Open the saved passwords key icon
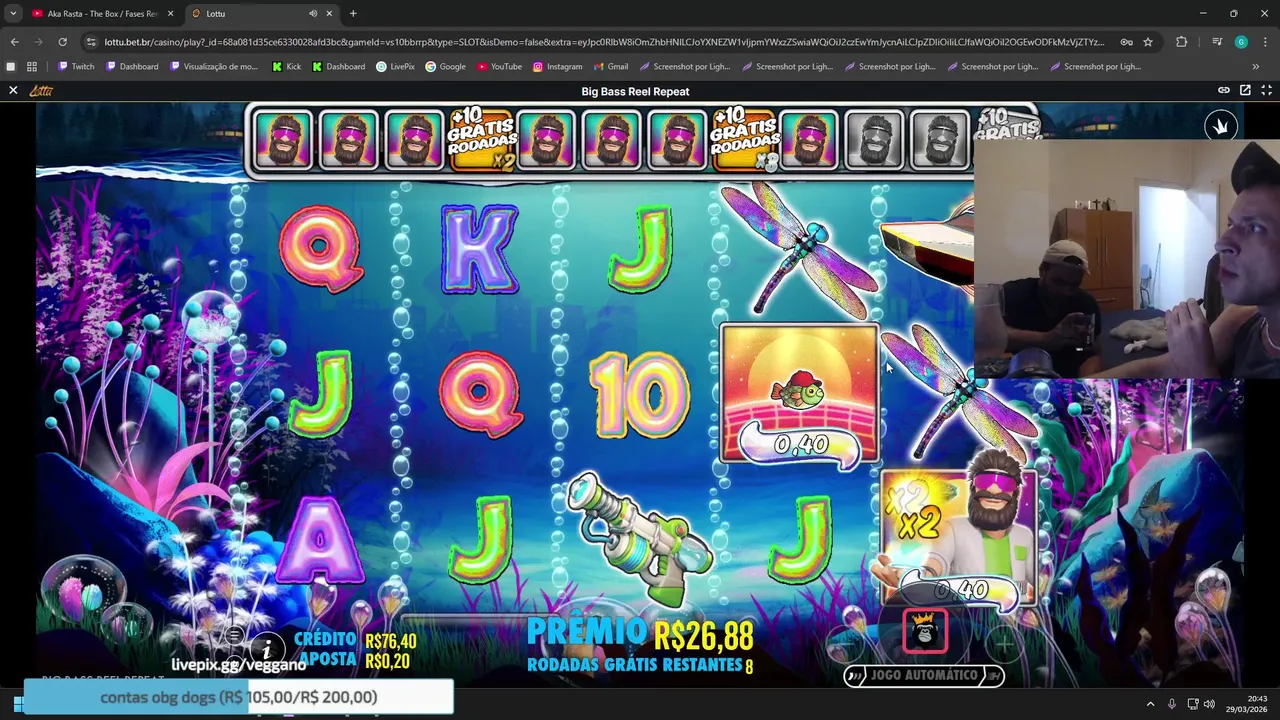The height and width of the screenshot is (720, 1280). (x=1126, y=42)
